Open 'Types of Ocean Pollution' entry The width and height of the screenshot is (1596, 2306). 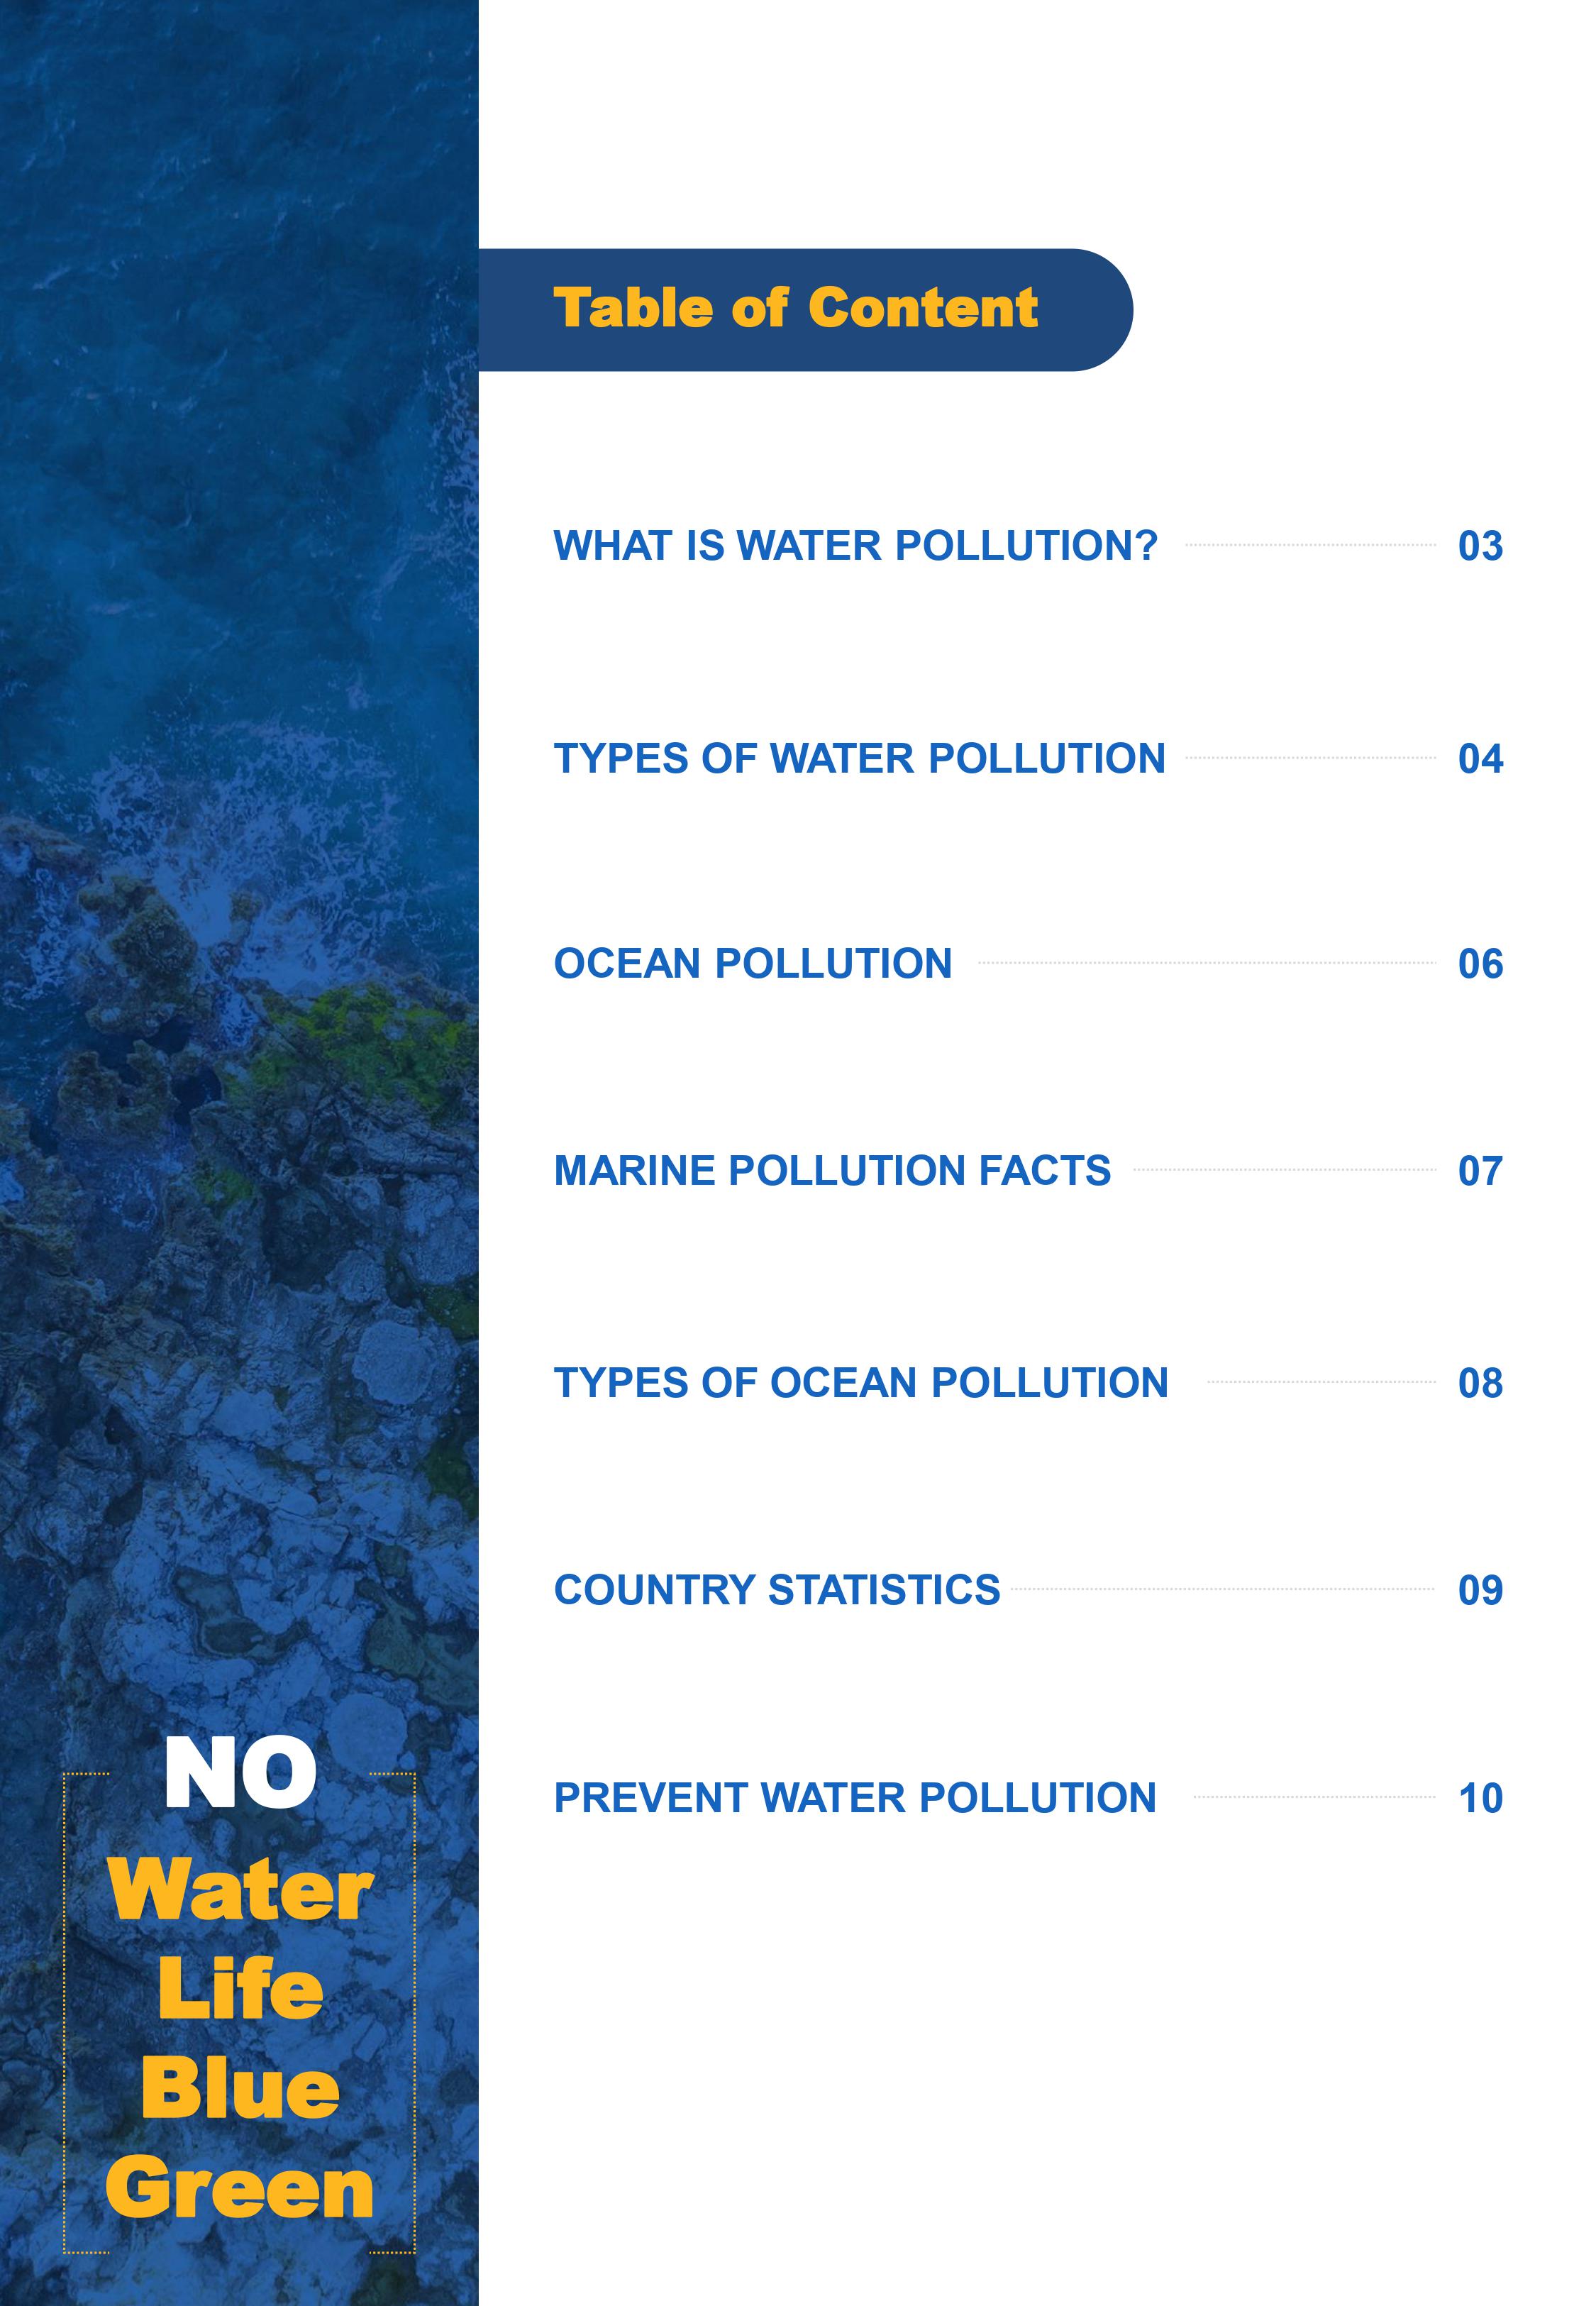861,1383
